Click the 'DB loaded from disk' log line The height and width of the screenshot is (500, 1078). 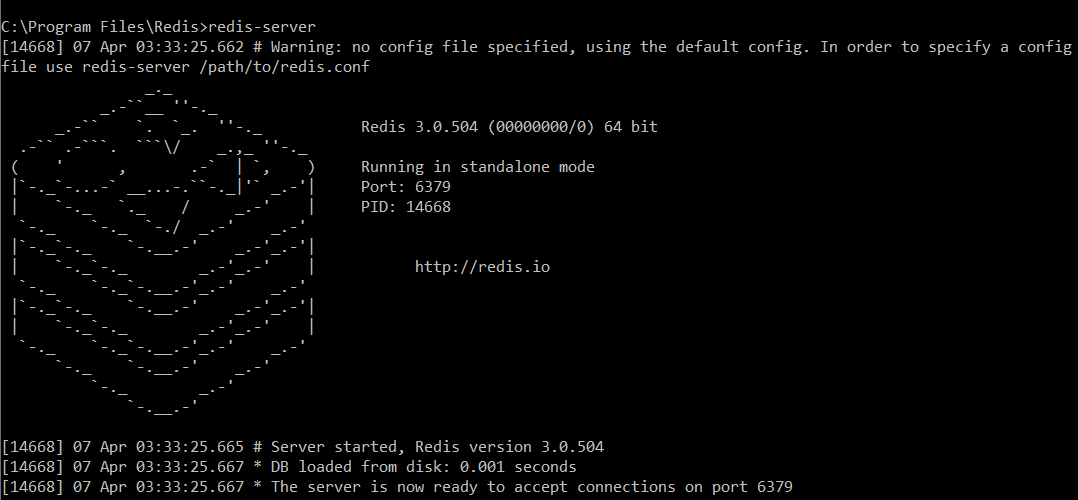pyautogui.click(x=424, y=467)
